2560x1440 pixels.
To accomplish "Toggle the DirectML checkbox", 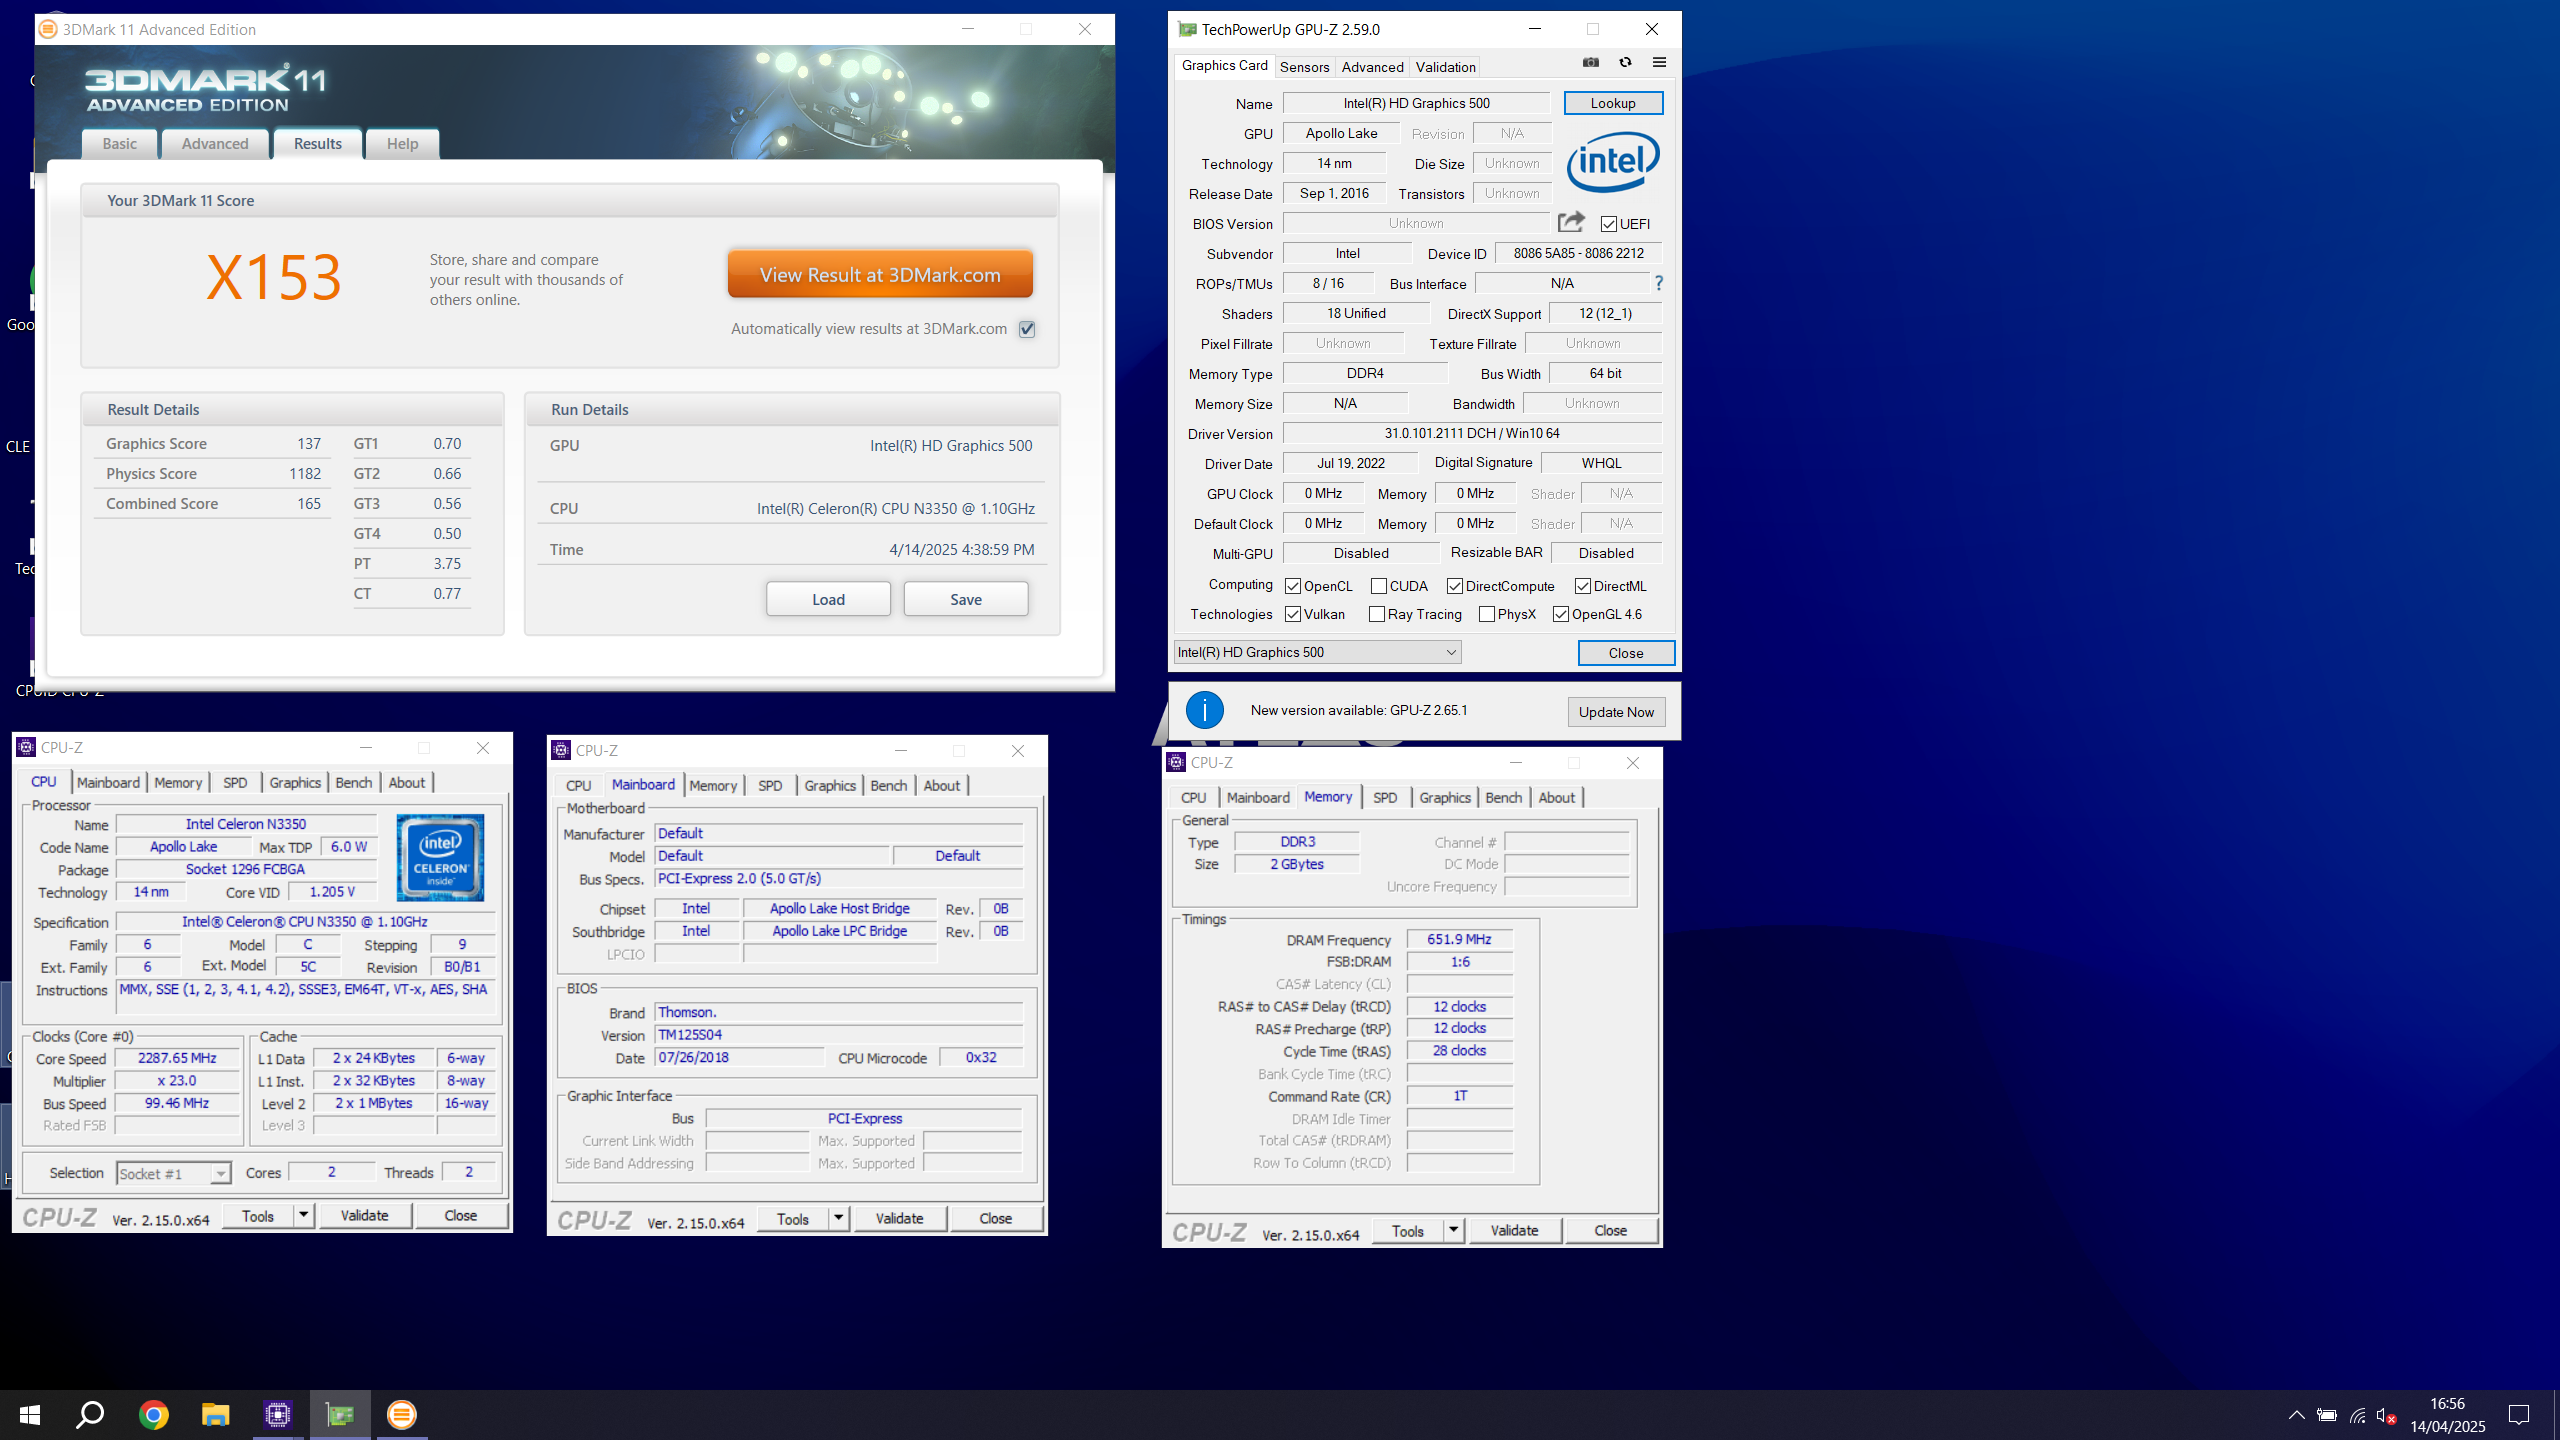I will coord(1583,586).
